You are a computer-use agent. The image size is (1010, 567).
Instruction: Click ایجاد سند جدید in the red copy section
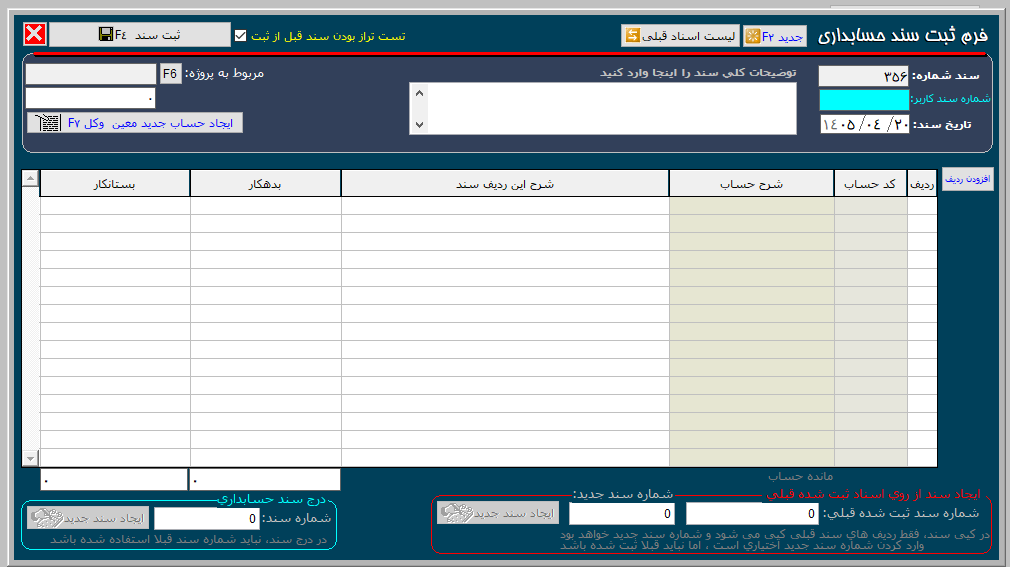click(x=498, y=513)
